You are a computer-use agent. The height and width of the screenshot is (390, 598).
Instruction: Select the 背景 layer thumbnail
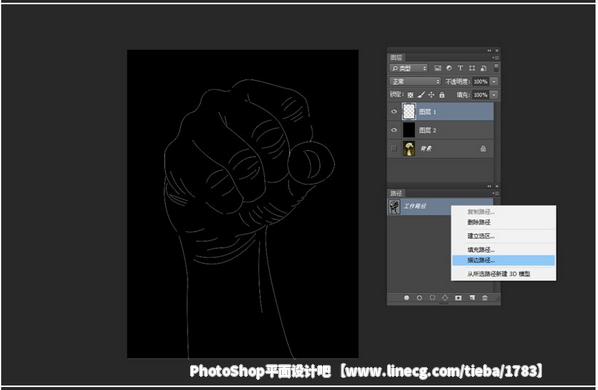(x=409, y=148)
